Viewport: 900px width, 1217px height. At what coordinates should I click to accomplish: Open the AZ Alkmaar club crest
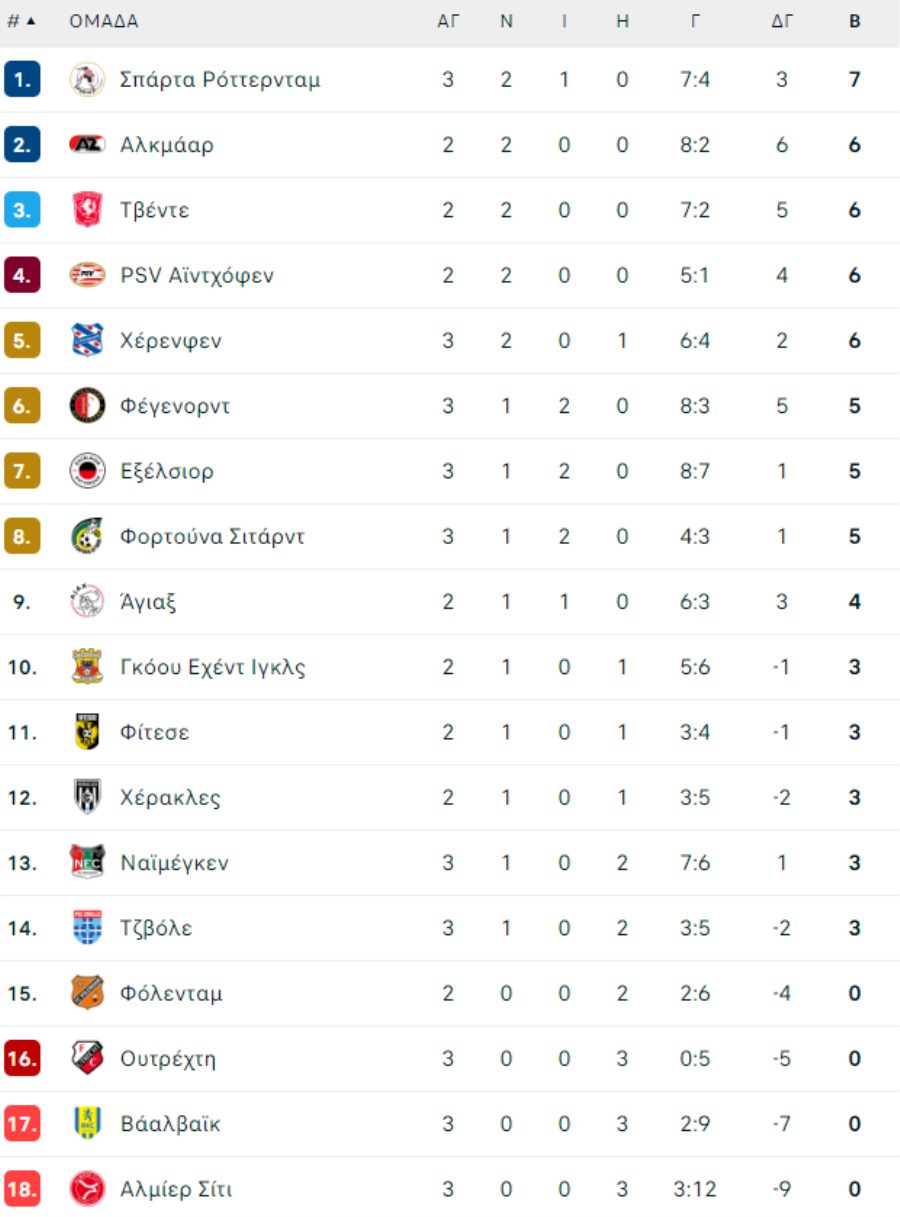[87, 145]
